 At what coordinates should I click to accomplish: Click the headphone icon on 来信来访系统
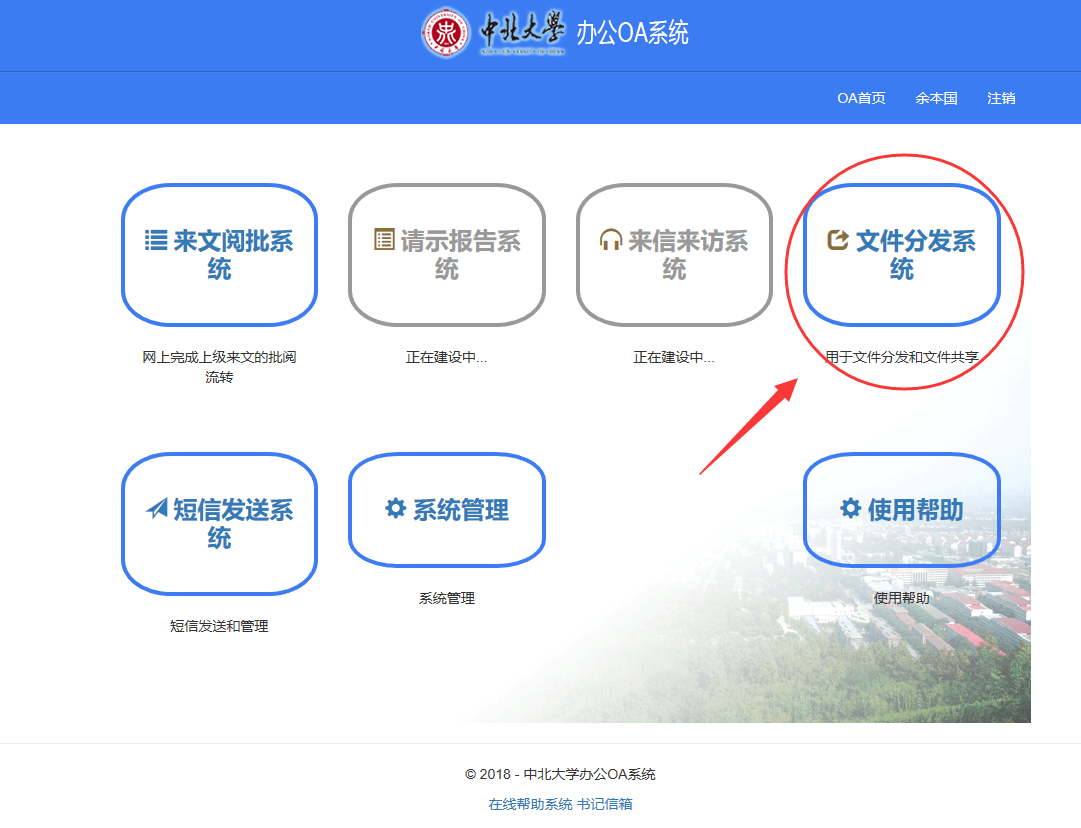(x=611, y=241)
